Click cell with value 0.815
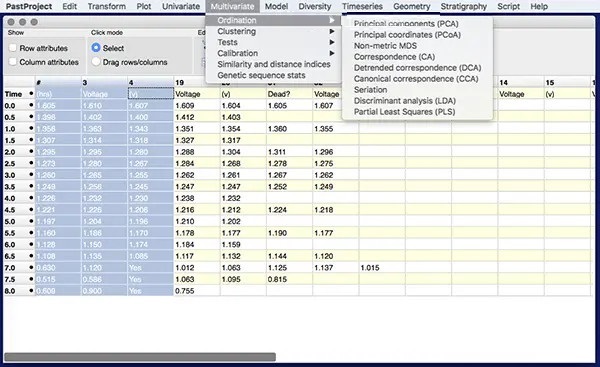600x367 pixels. (289, 279)
